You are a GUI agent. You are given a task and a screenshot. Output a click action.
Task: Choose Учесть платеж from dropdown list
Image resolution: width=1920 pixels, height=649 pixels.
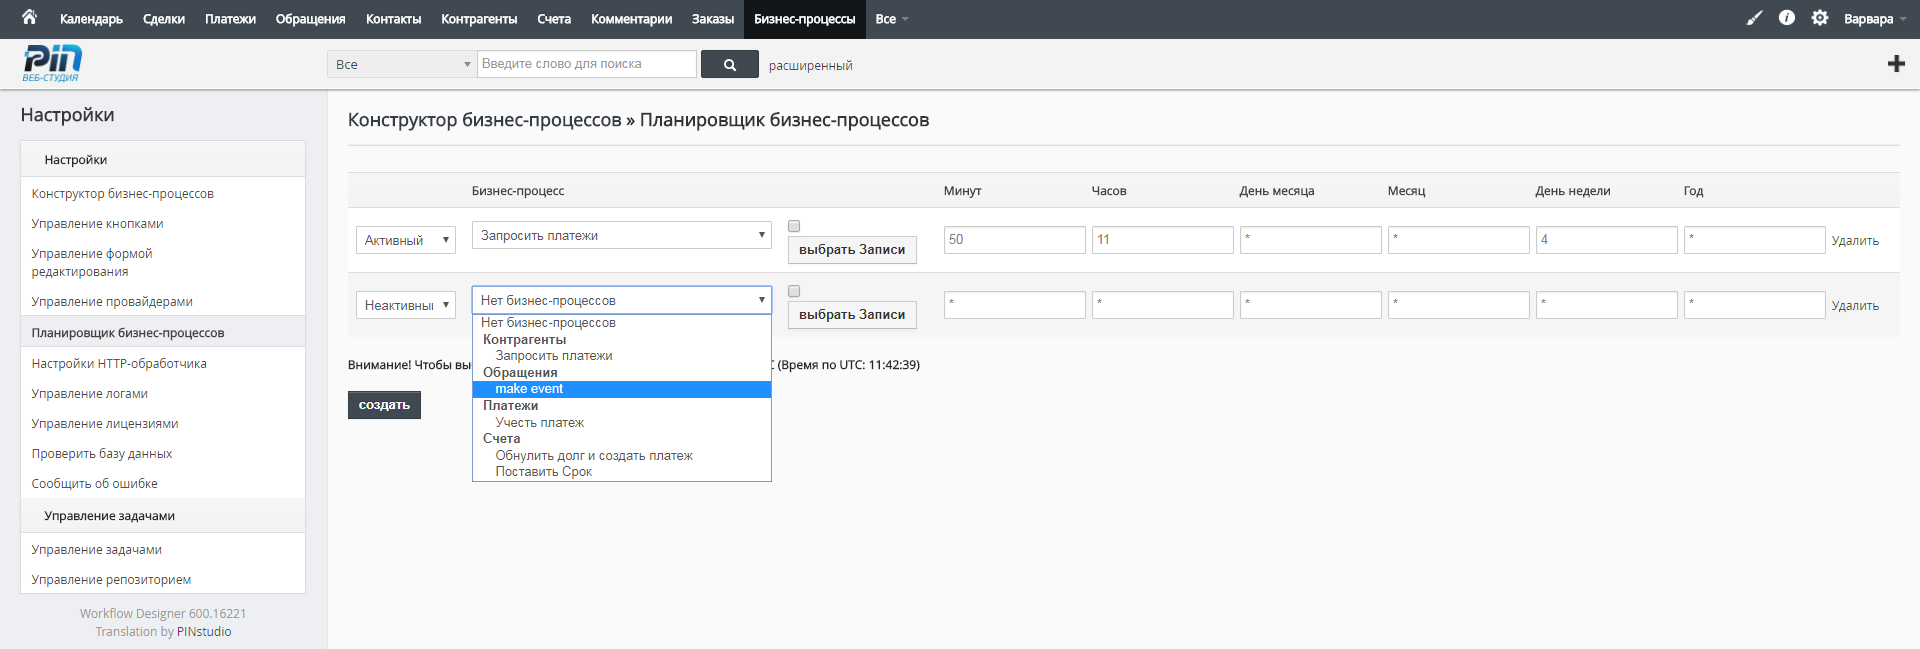click(539, 422)
